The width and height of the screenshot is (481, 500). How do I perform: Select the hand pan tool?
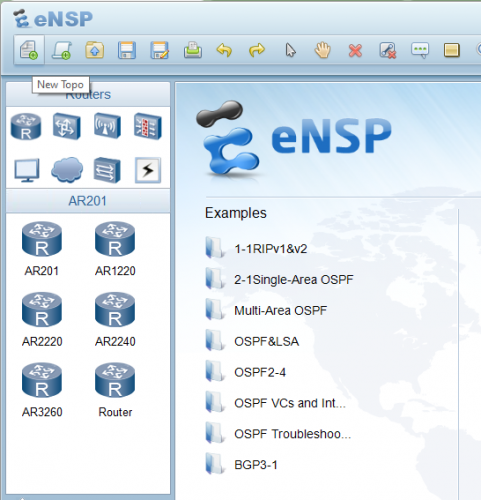(x=323, y=50)
